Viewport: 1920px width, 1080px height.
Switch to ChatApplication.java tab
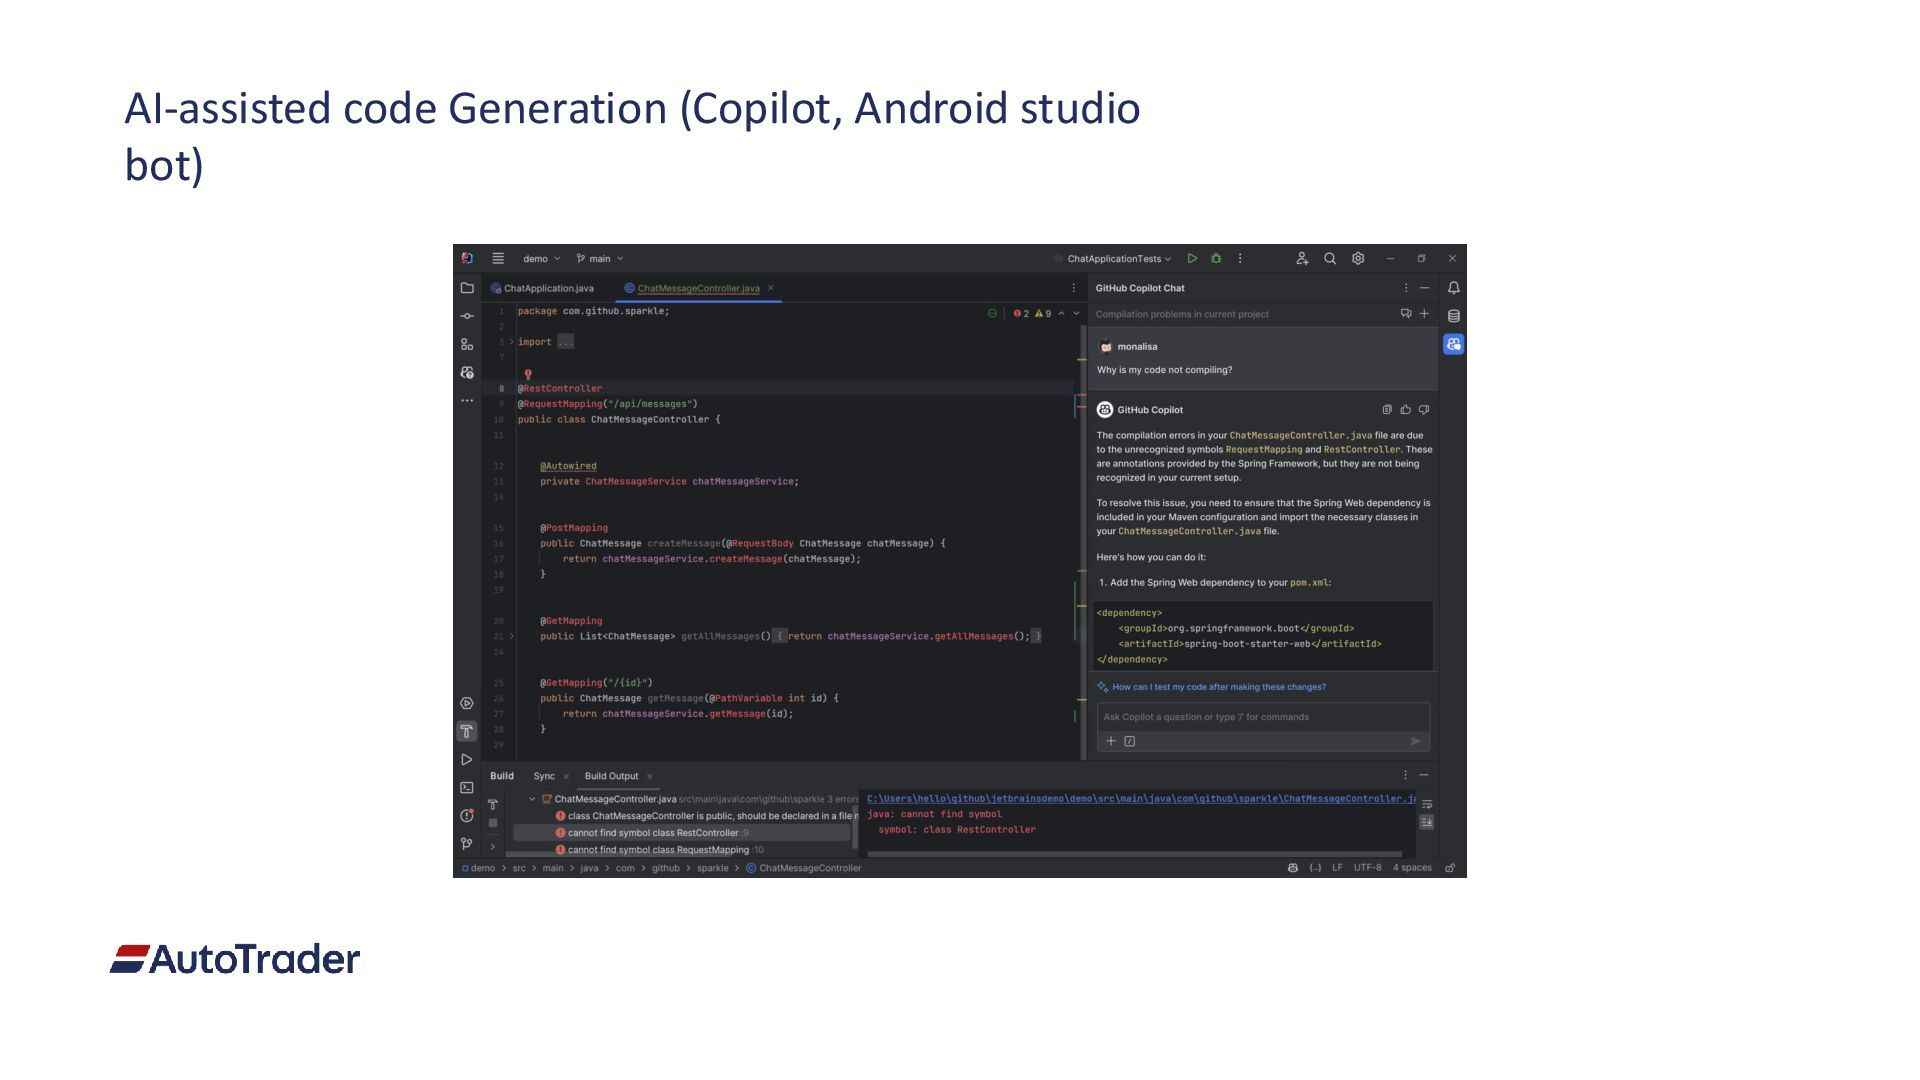(542, 288)
